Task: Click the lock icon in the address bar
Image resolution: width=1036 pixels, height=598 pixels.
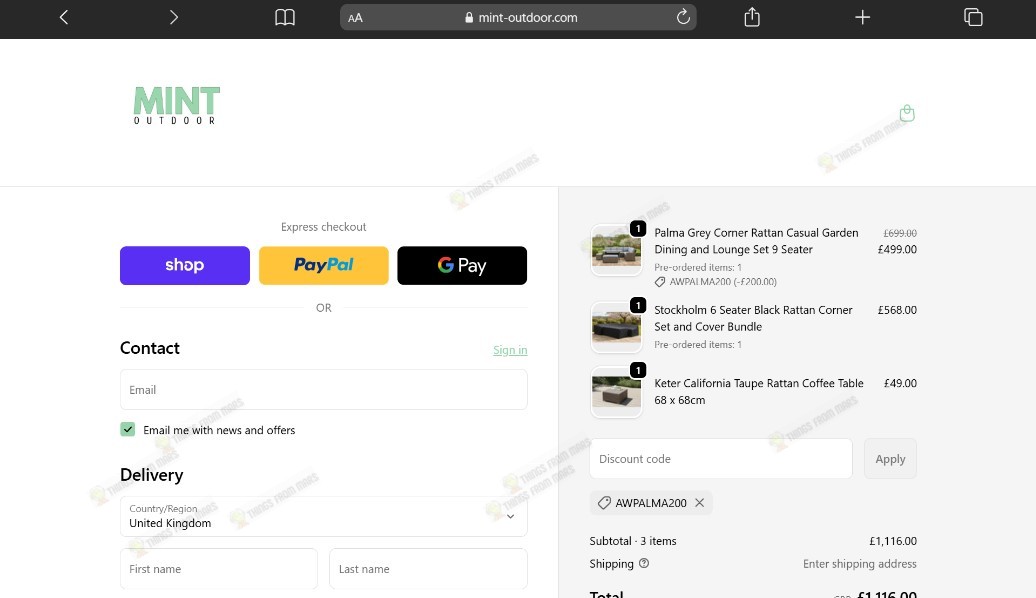Action: [469, 18]
